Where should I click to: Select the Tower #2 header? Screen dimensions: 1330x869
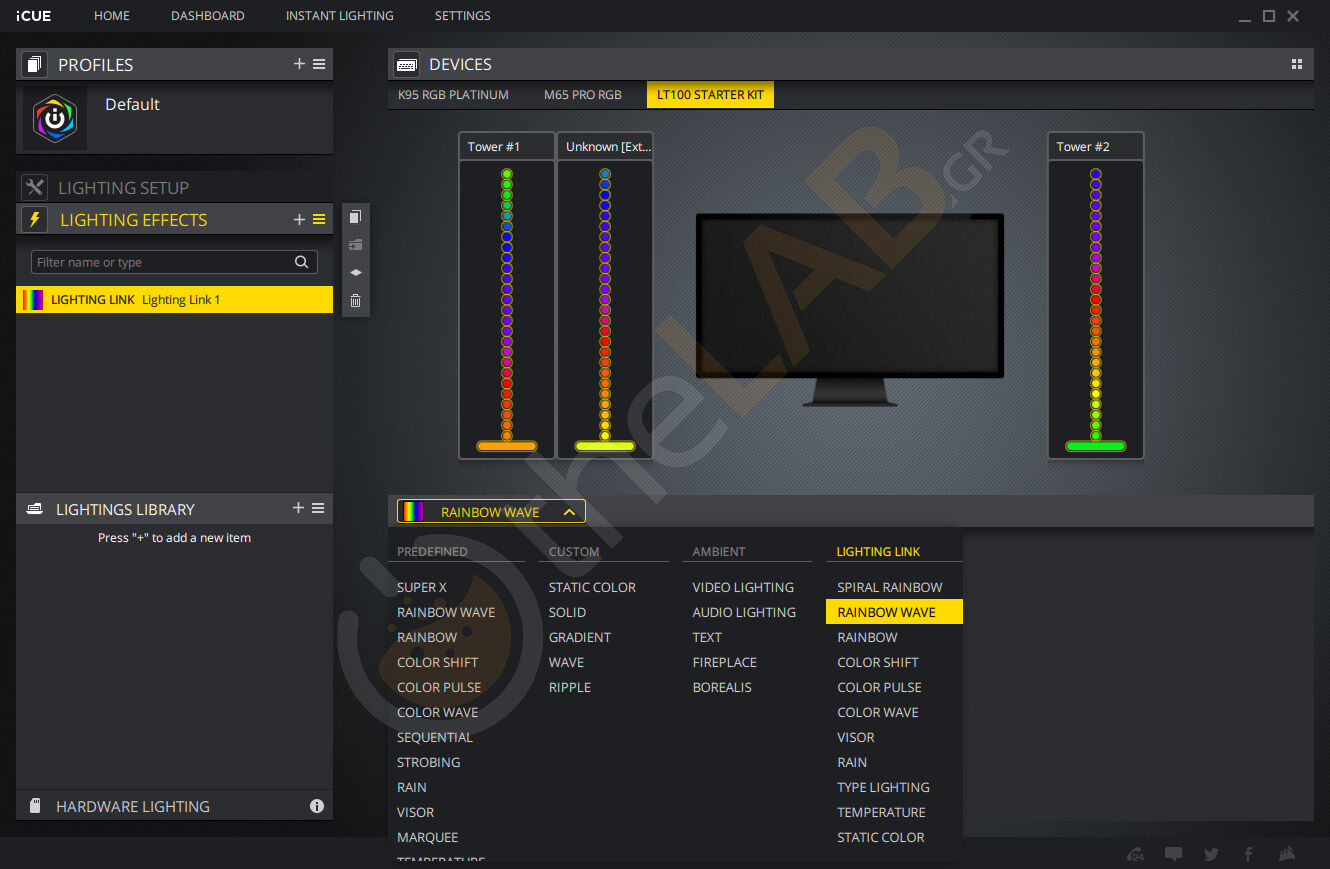click(1096, 147)
